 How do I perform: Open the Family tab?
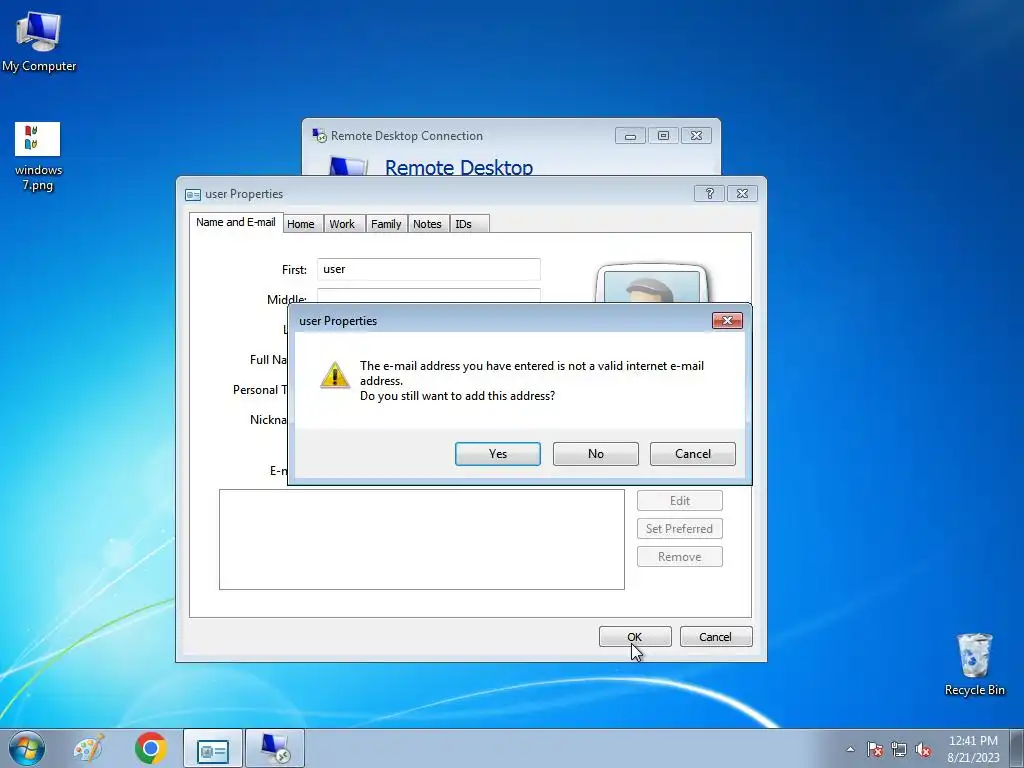386,224
